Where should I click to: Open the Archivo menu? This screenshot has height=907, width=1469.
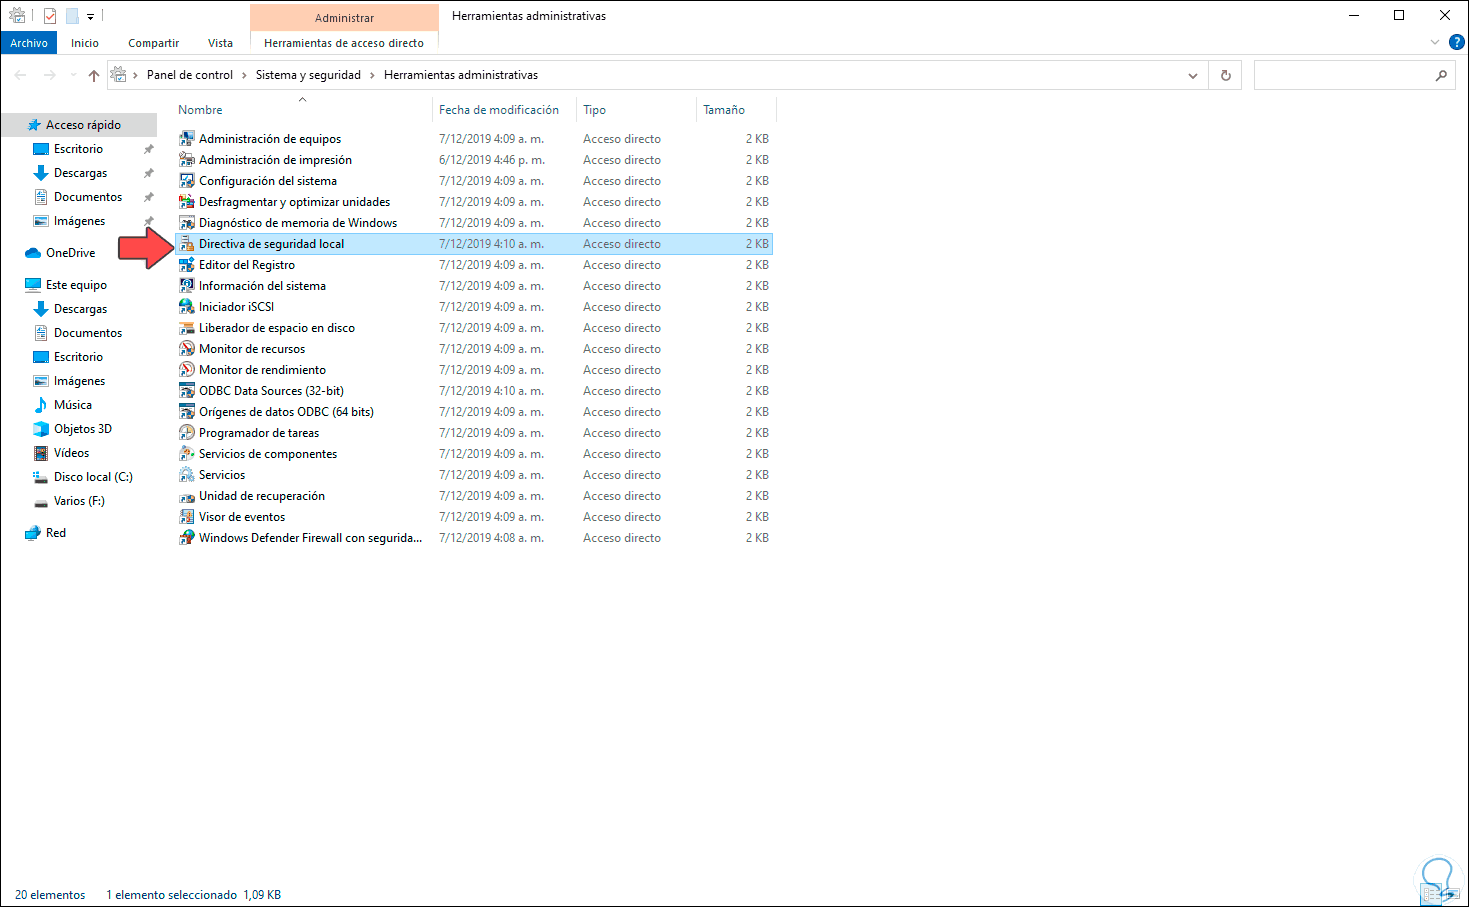[x=29, y=42]
